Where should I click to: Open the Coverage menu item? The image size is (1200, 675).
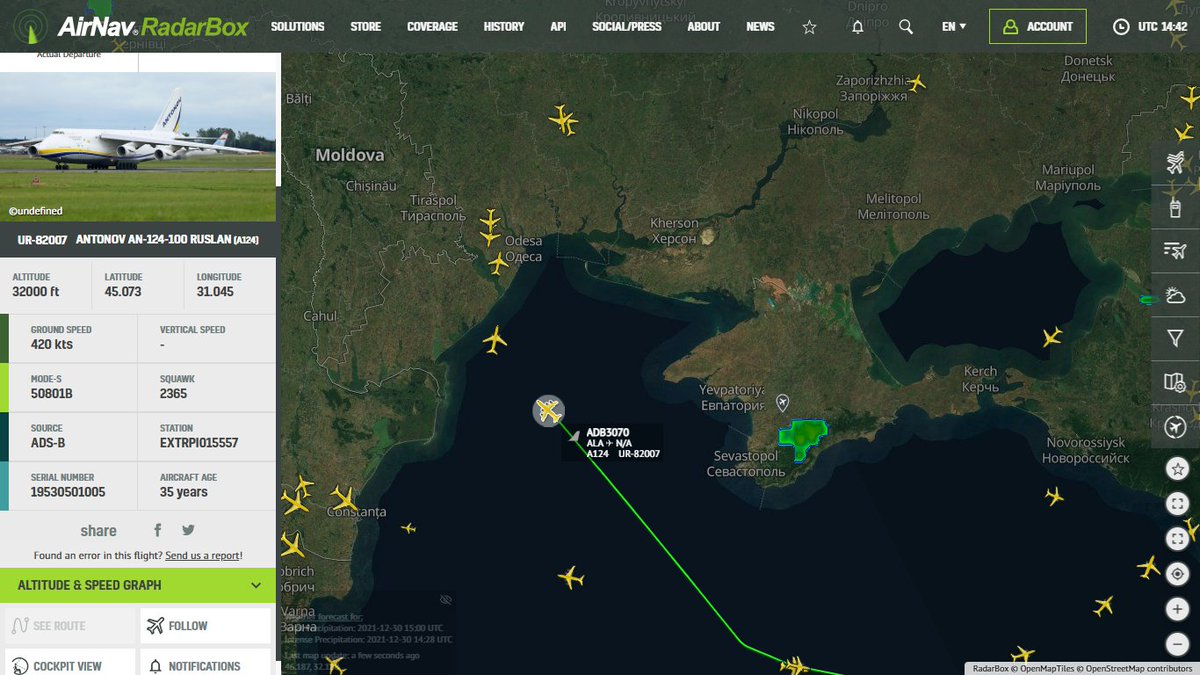(432, 27)
